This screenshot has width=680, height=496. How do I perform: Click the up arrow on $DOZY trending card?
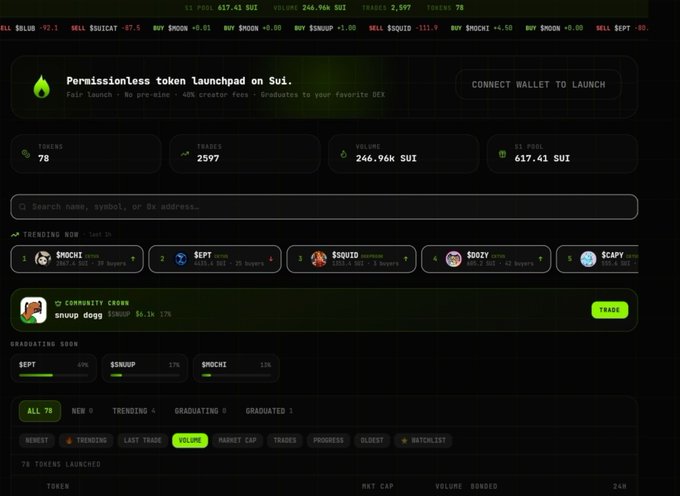pyautogui.click(x=541, y=259)
